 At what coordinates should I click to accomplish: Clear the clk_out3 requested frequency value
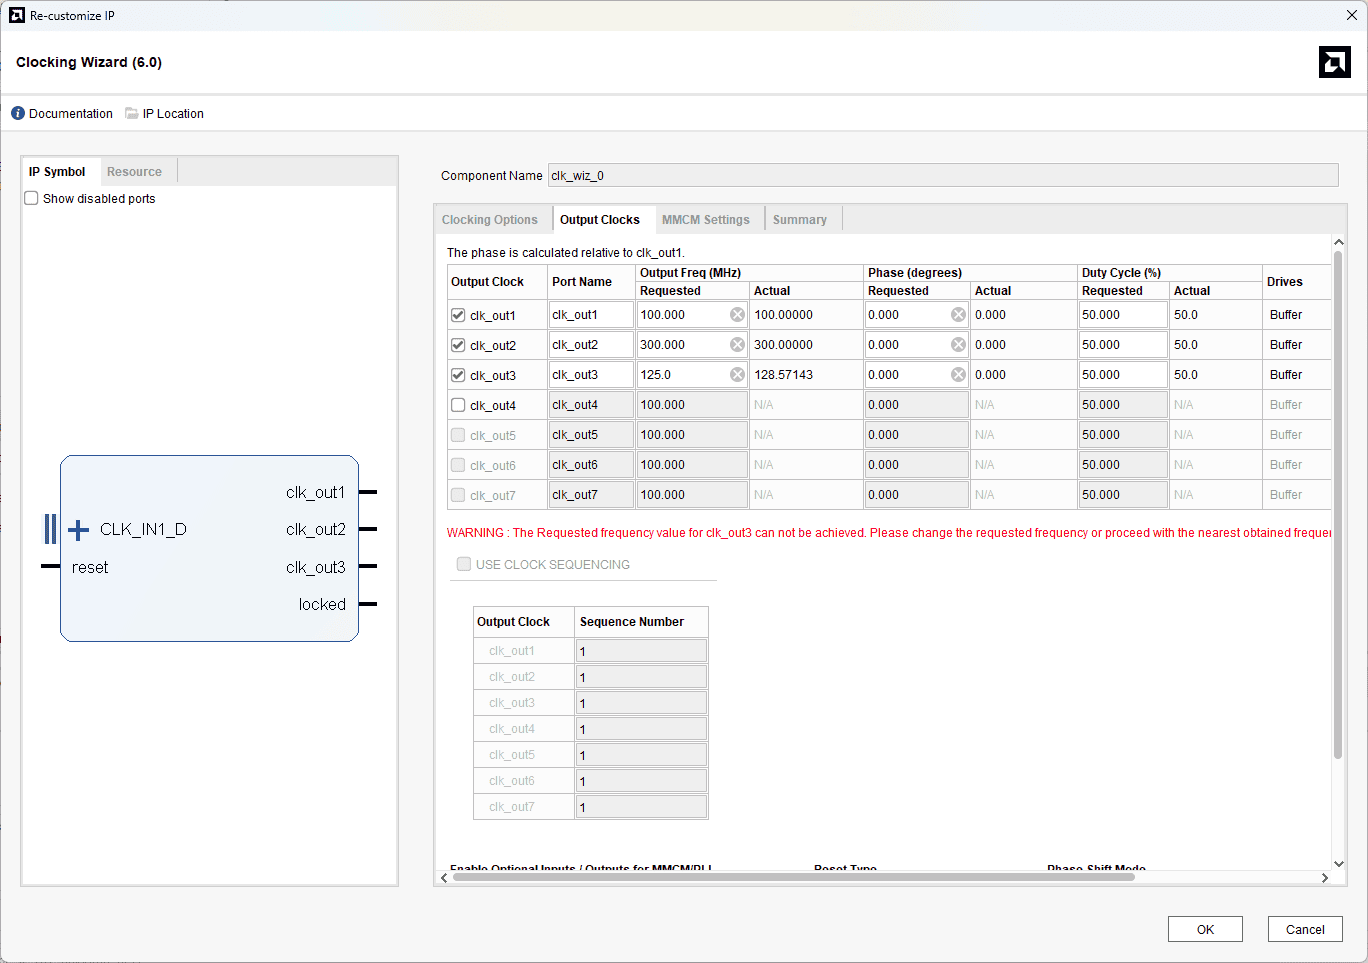click(737, 375)
